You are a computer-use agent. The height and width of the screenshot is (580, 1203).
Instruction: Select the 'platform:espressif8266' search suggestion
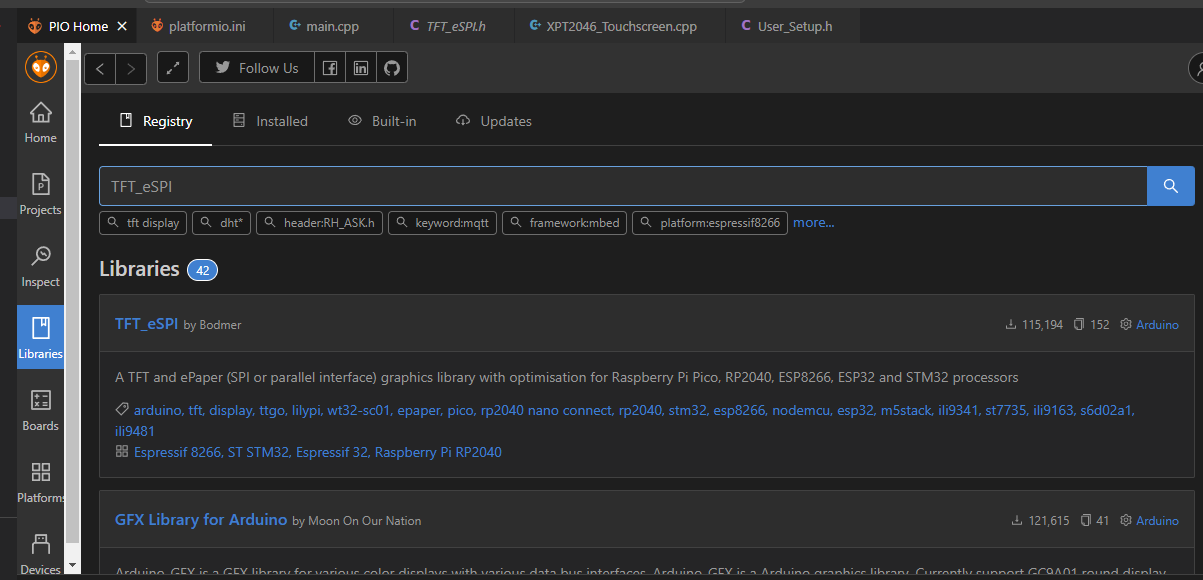coord(710,223)
